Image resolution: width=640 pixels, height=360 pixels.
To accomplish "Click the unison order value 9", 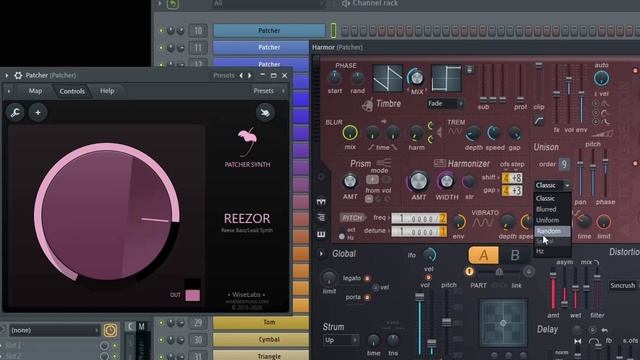I will pyautogui.click(x=564, y=164).
